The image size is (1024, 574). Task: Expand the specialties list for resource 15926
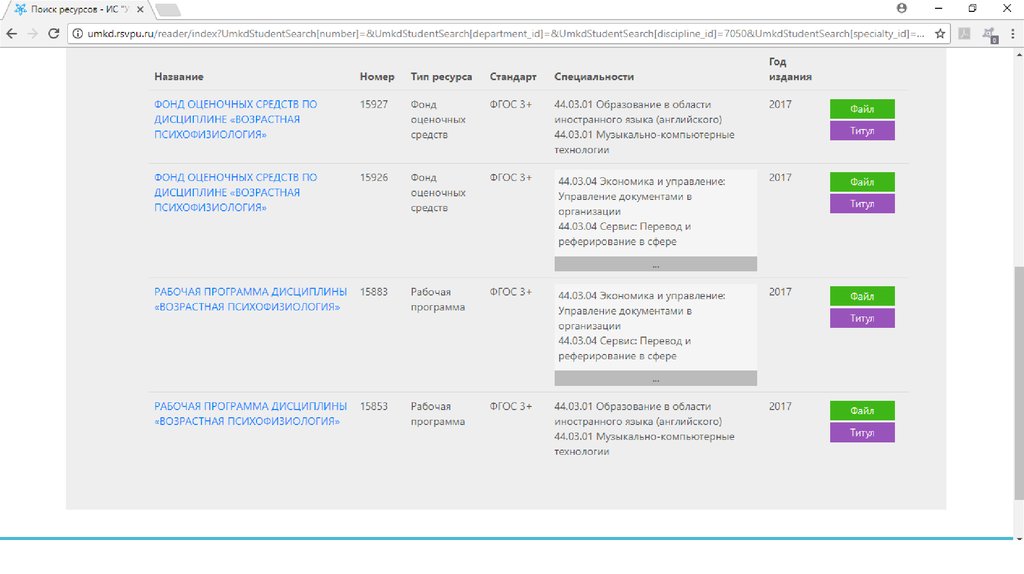pos(656,264)
